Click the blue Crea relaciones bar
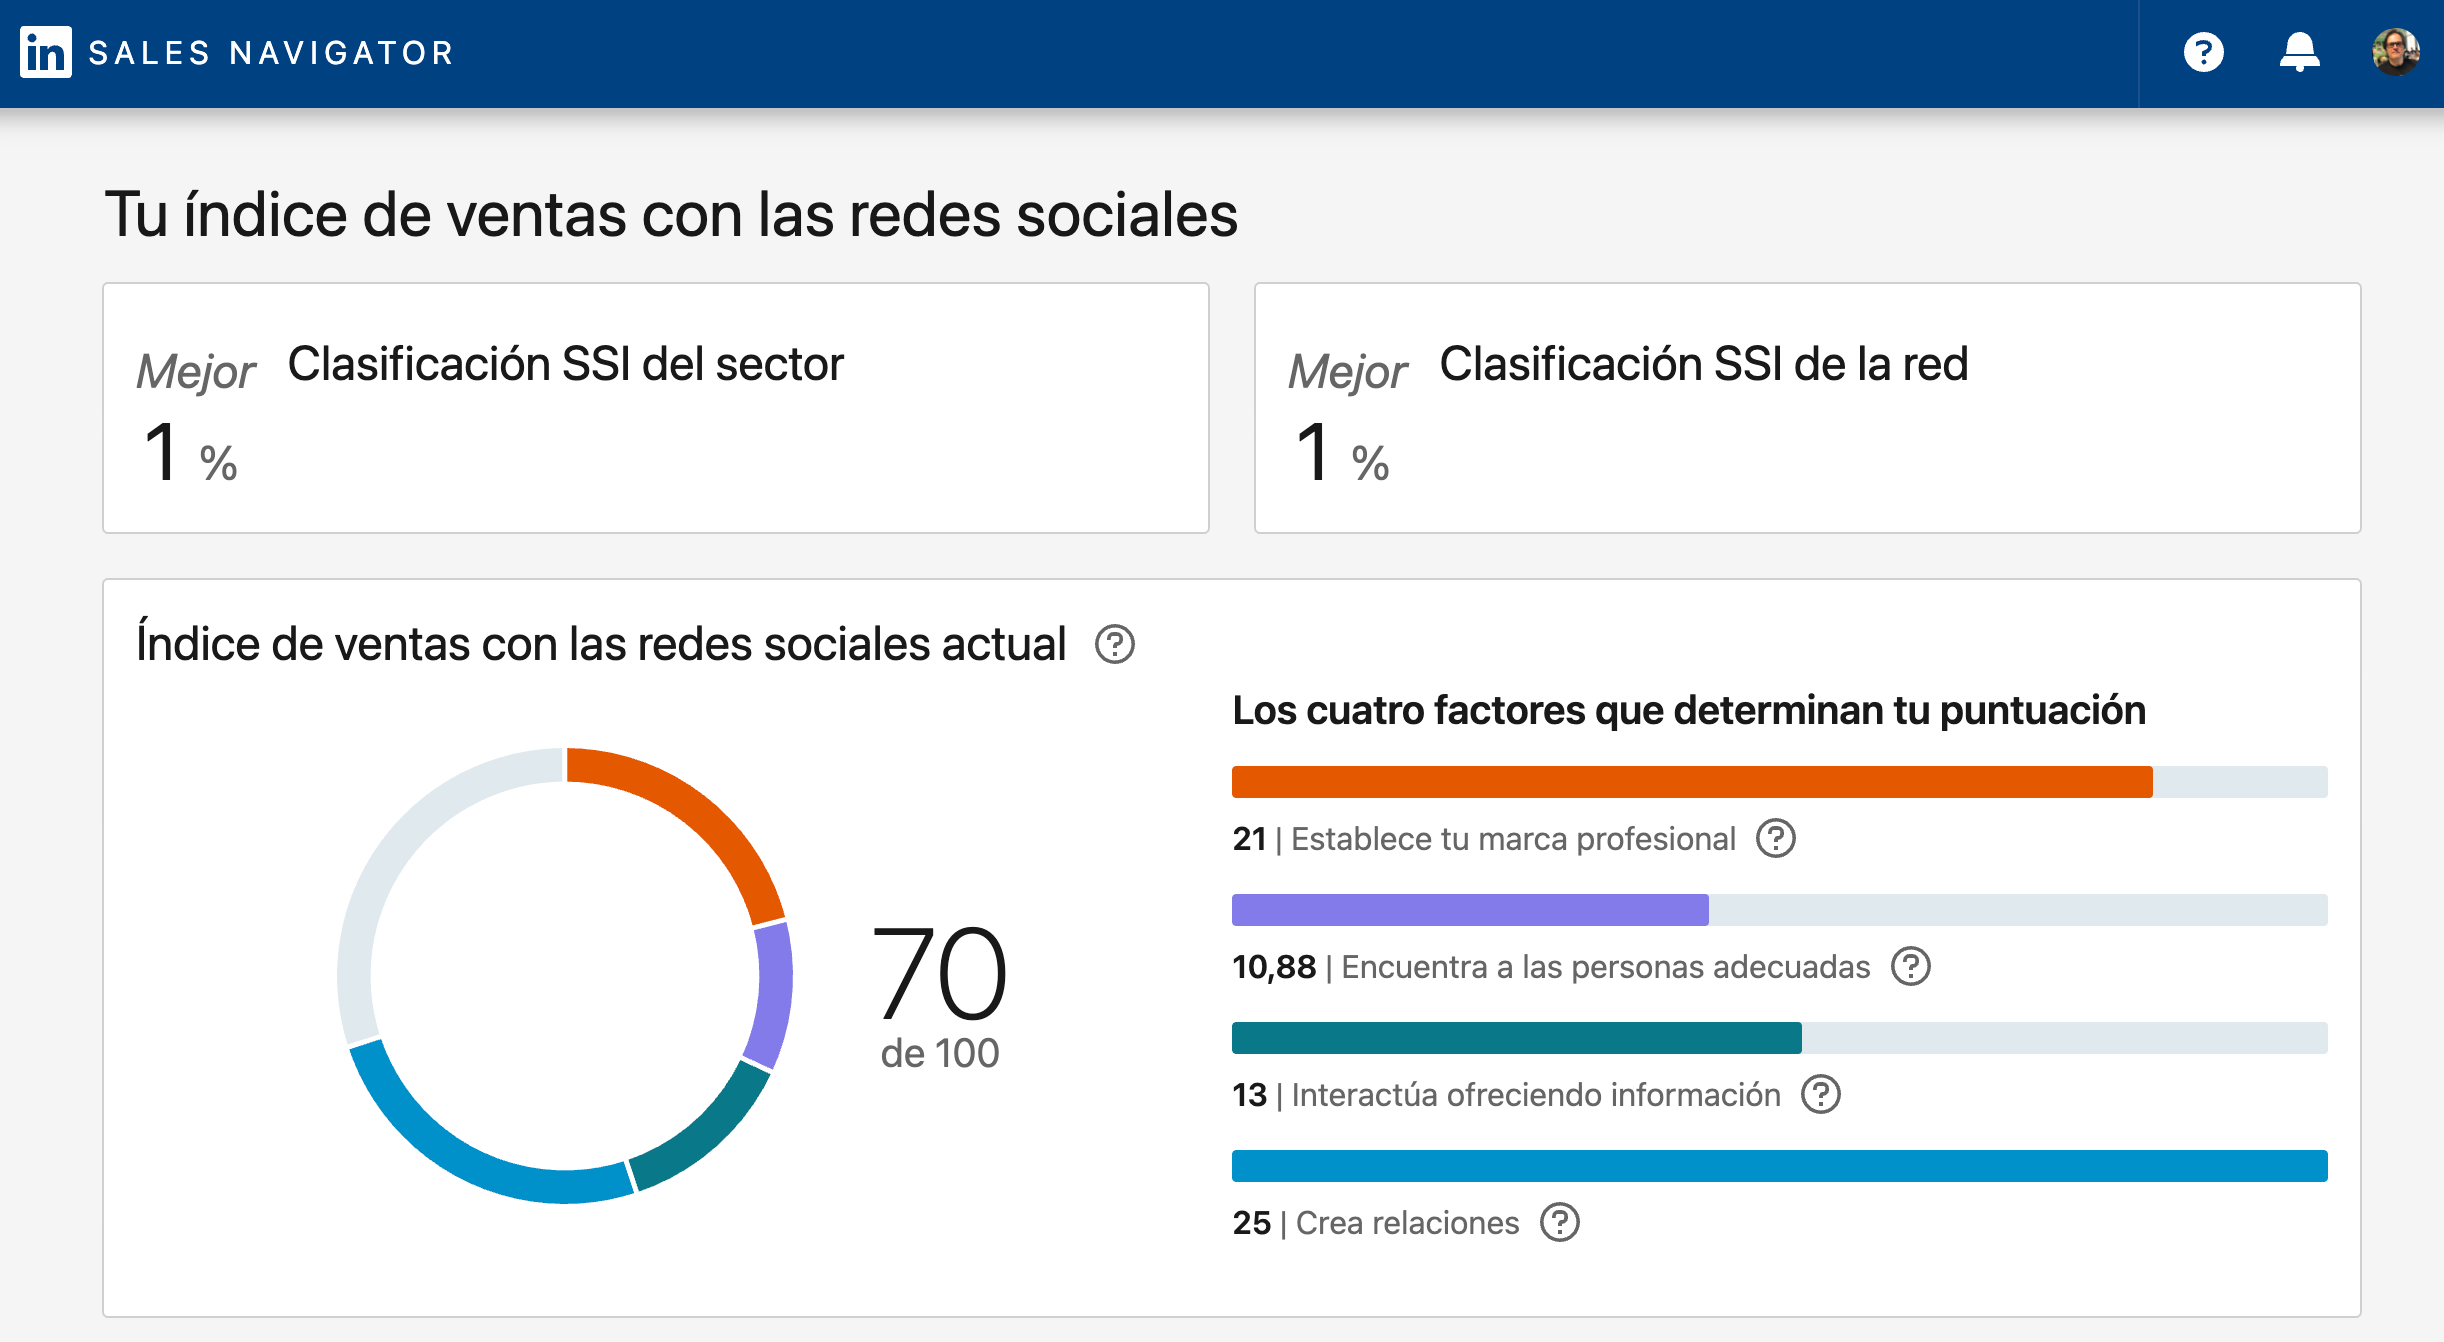The width and height of the screenshot is (2444, 1342). (1779, 1166)
